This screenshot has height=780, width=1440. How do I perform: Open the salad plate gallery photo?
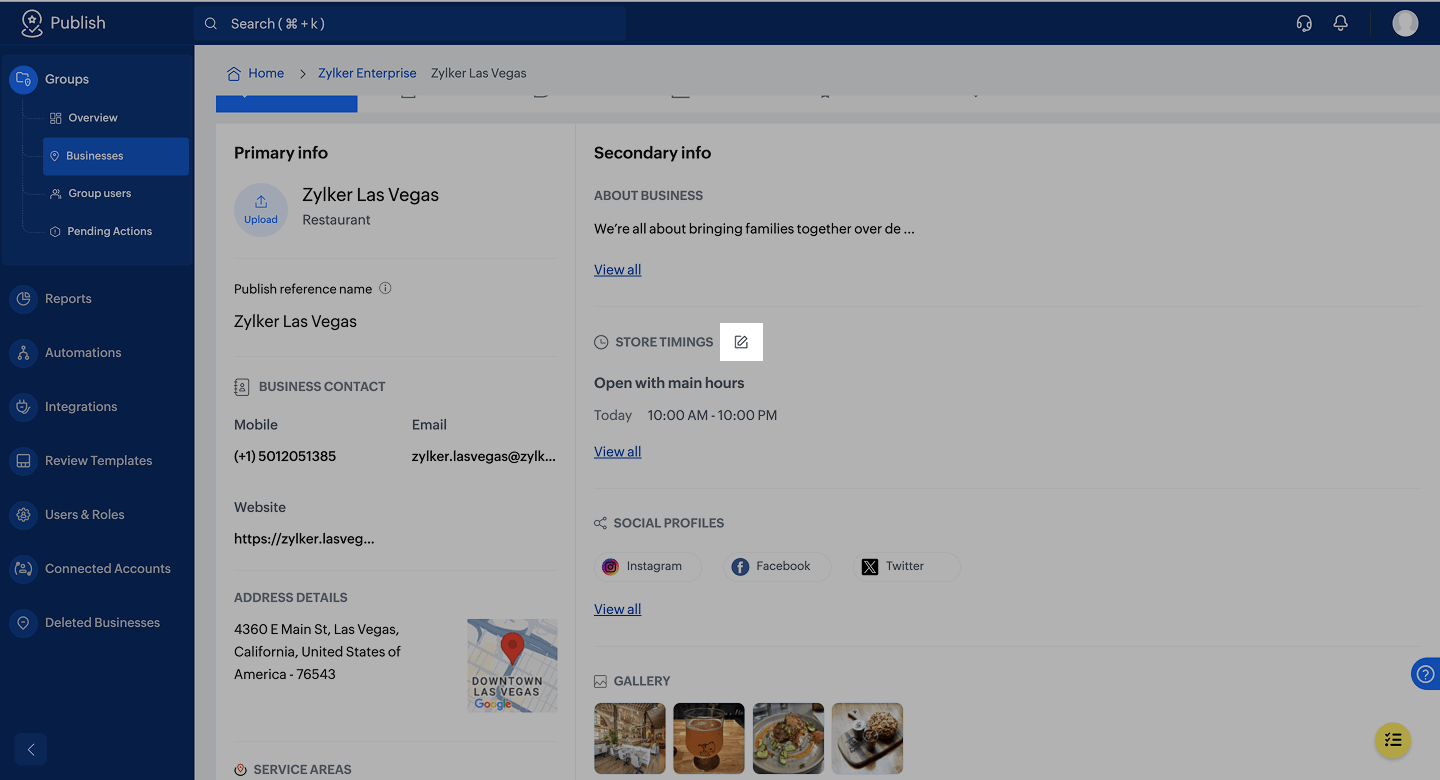coord(788,738)
